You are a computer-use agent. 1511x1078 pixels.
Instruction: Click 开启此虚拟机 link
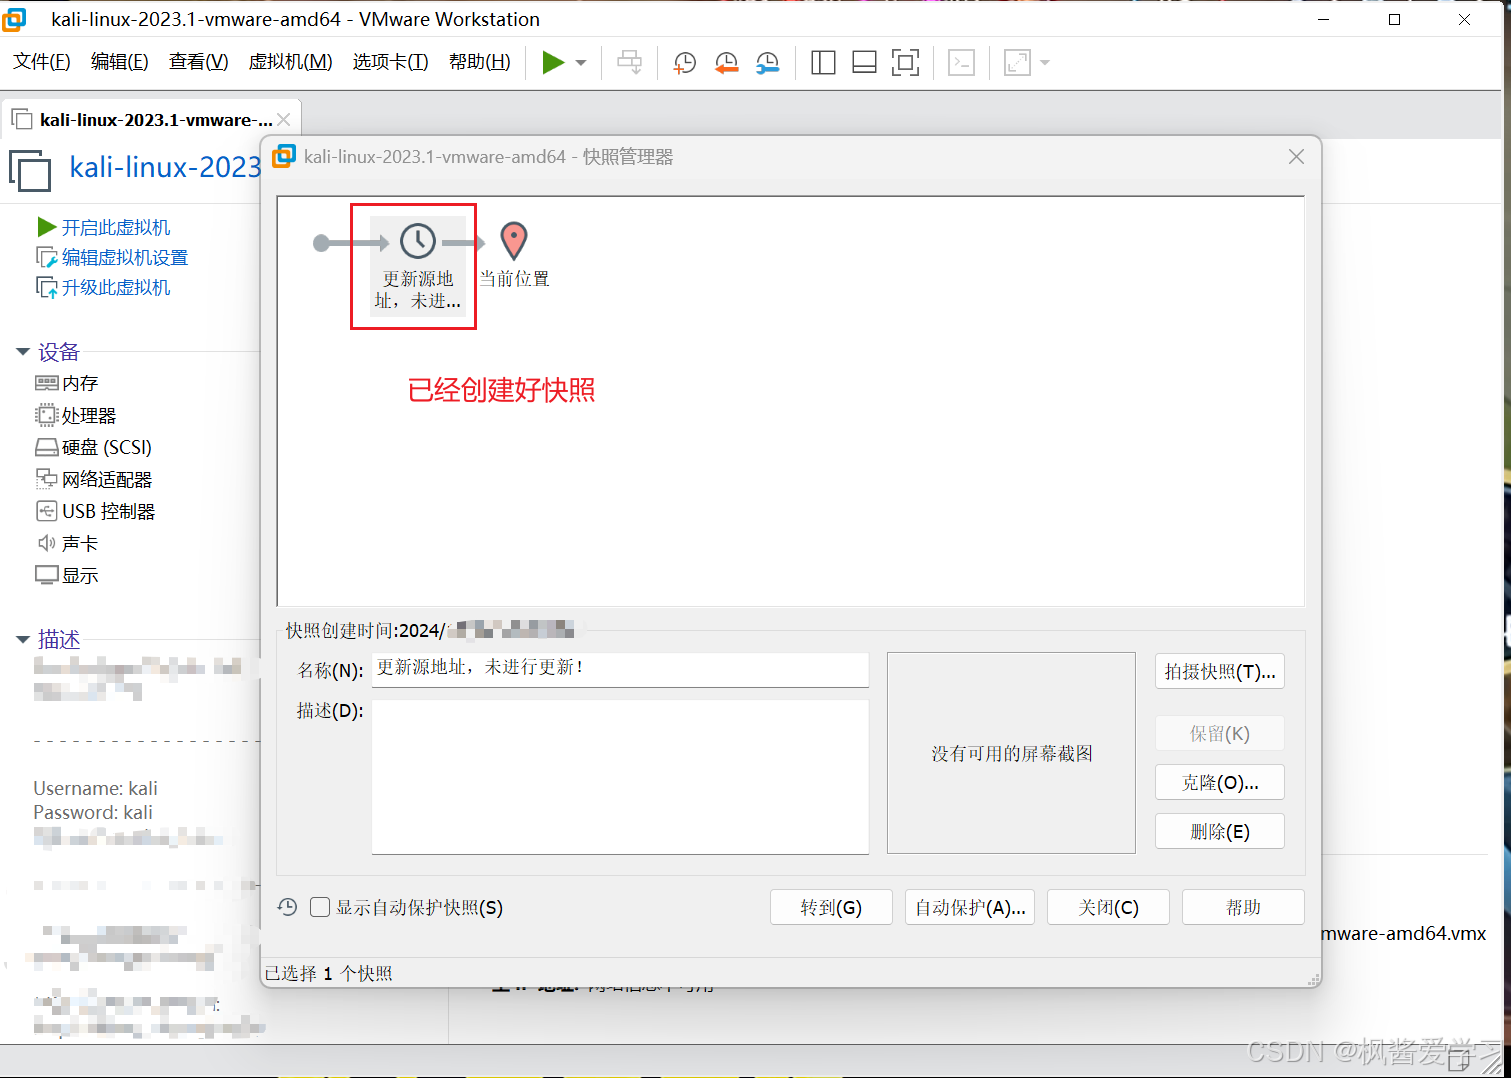[116, 227]
